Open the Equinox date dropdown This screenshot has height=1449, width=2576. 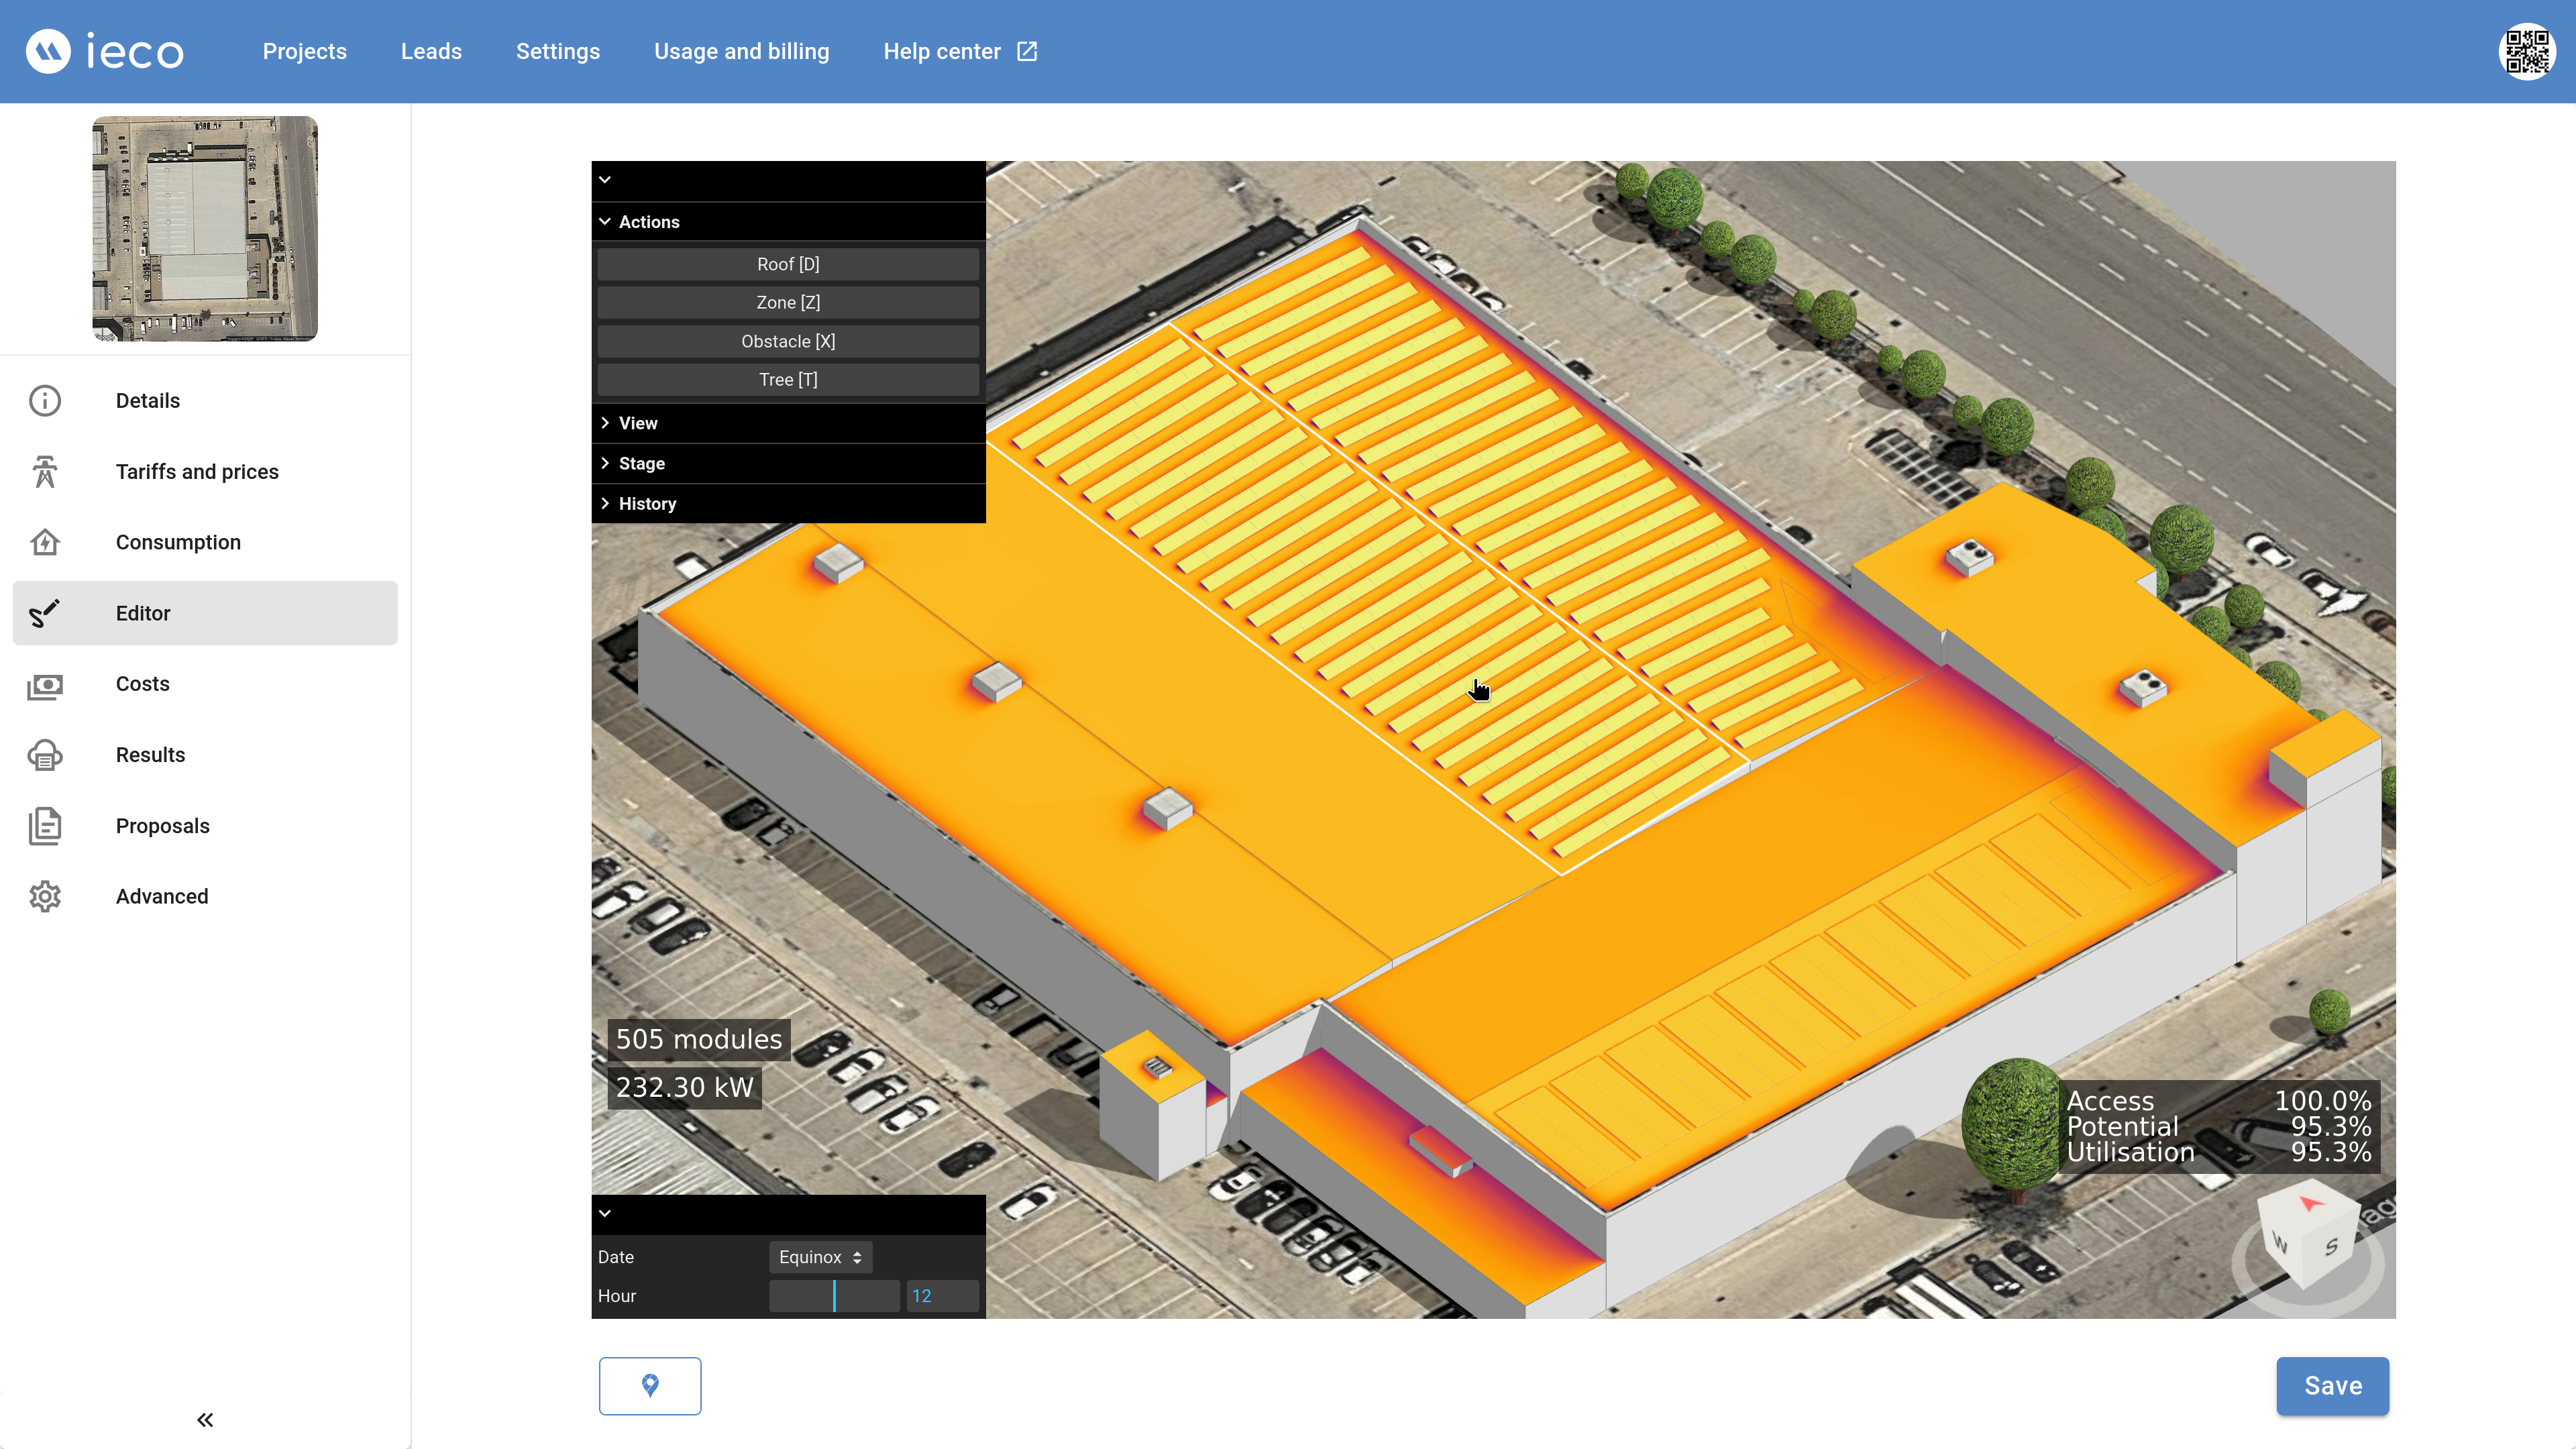(x=820, y=1257)
